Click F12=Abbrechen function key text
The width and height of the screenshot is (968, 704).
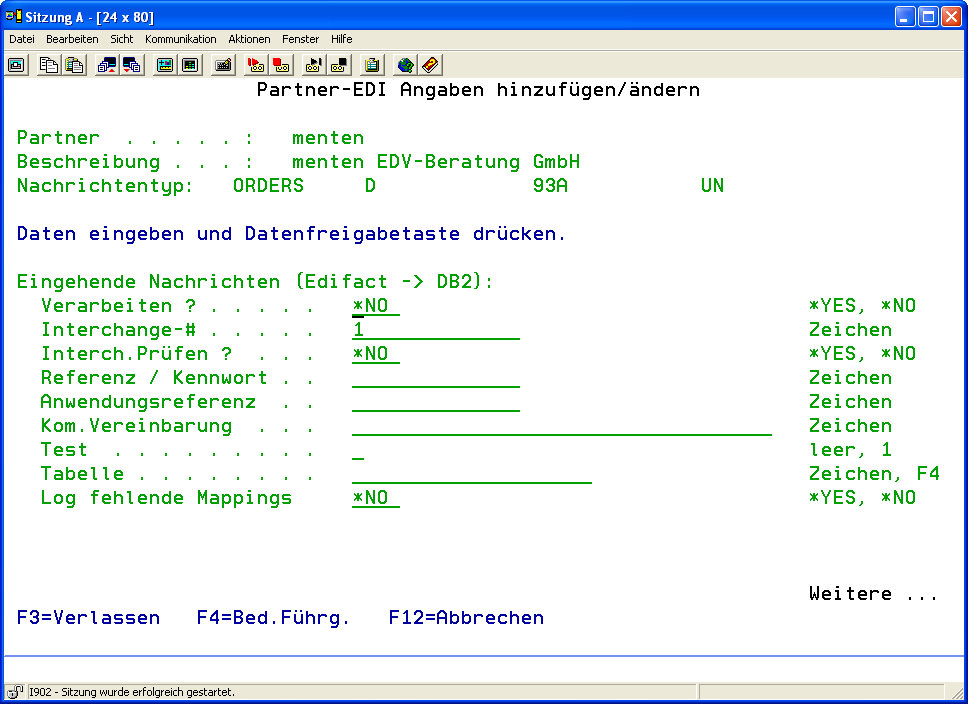pyautogui.click(x=466, y=618)
